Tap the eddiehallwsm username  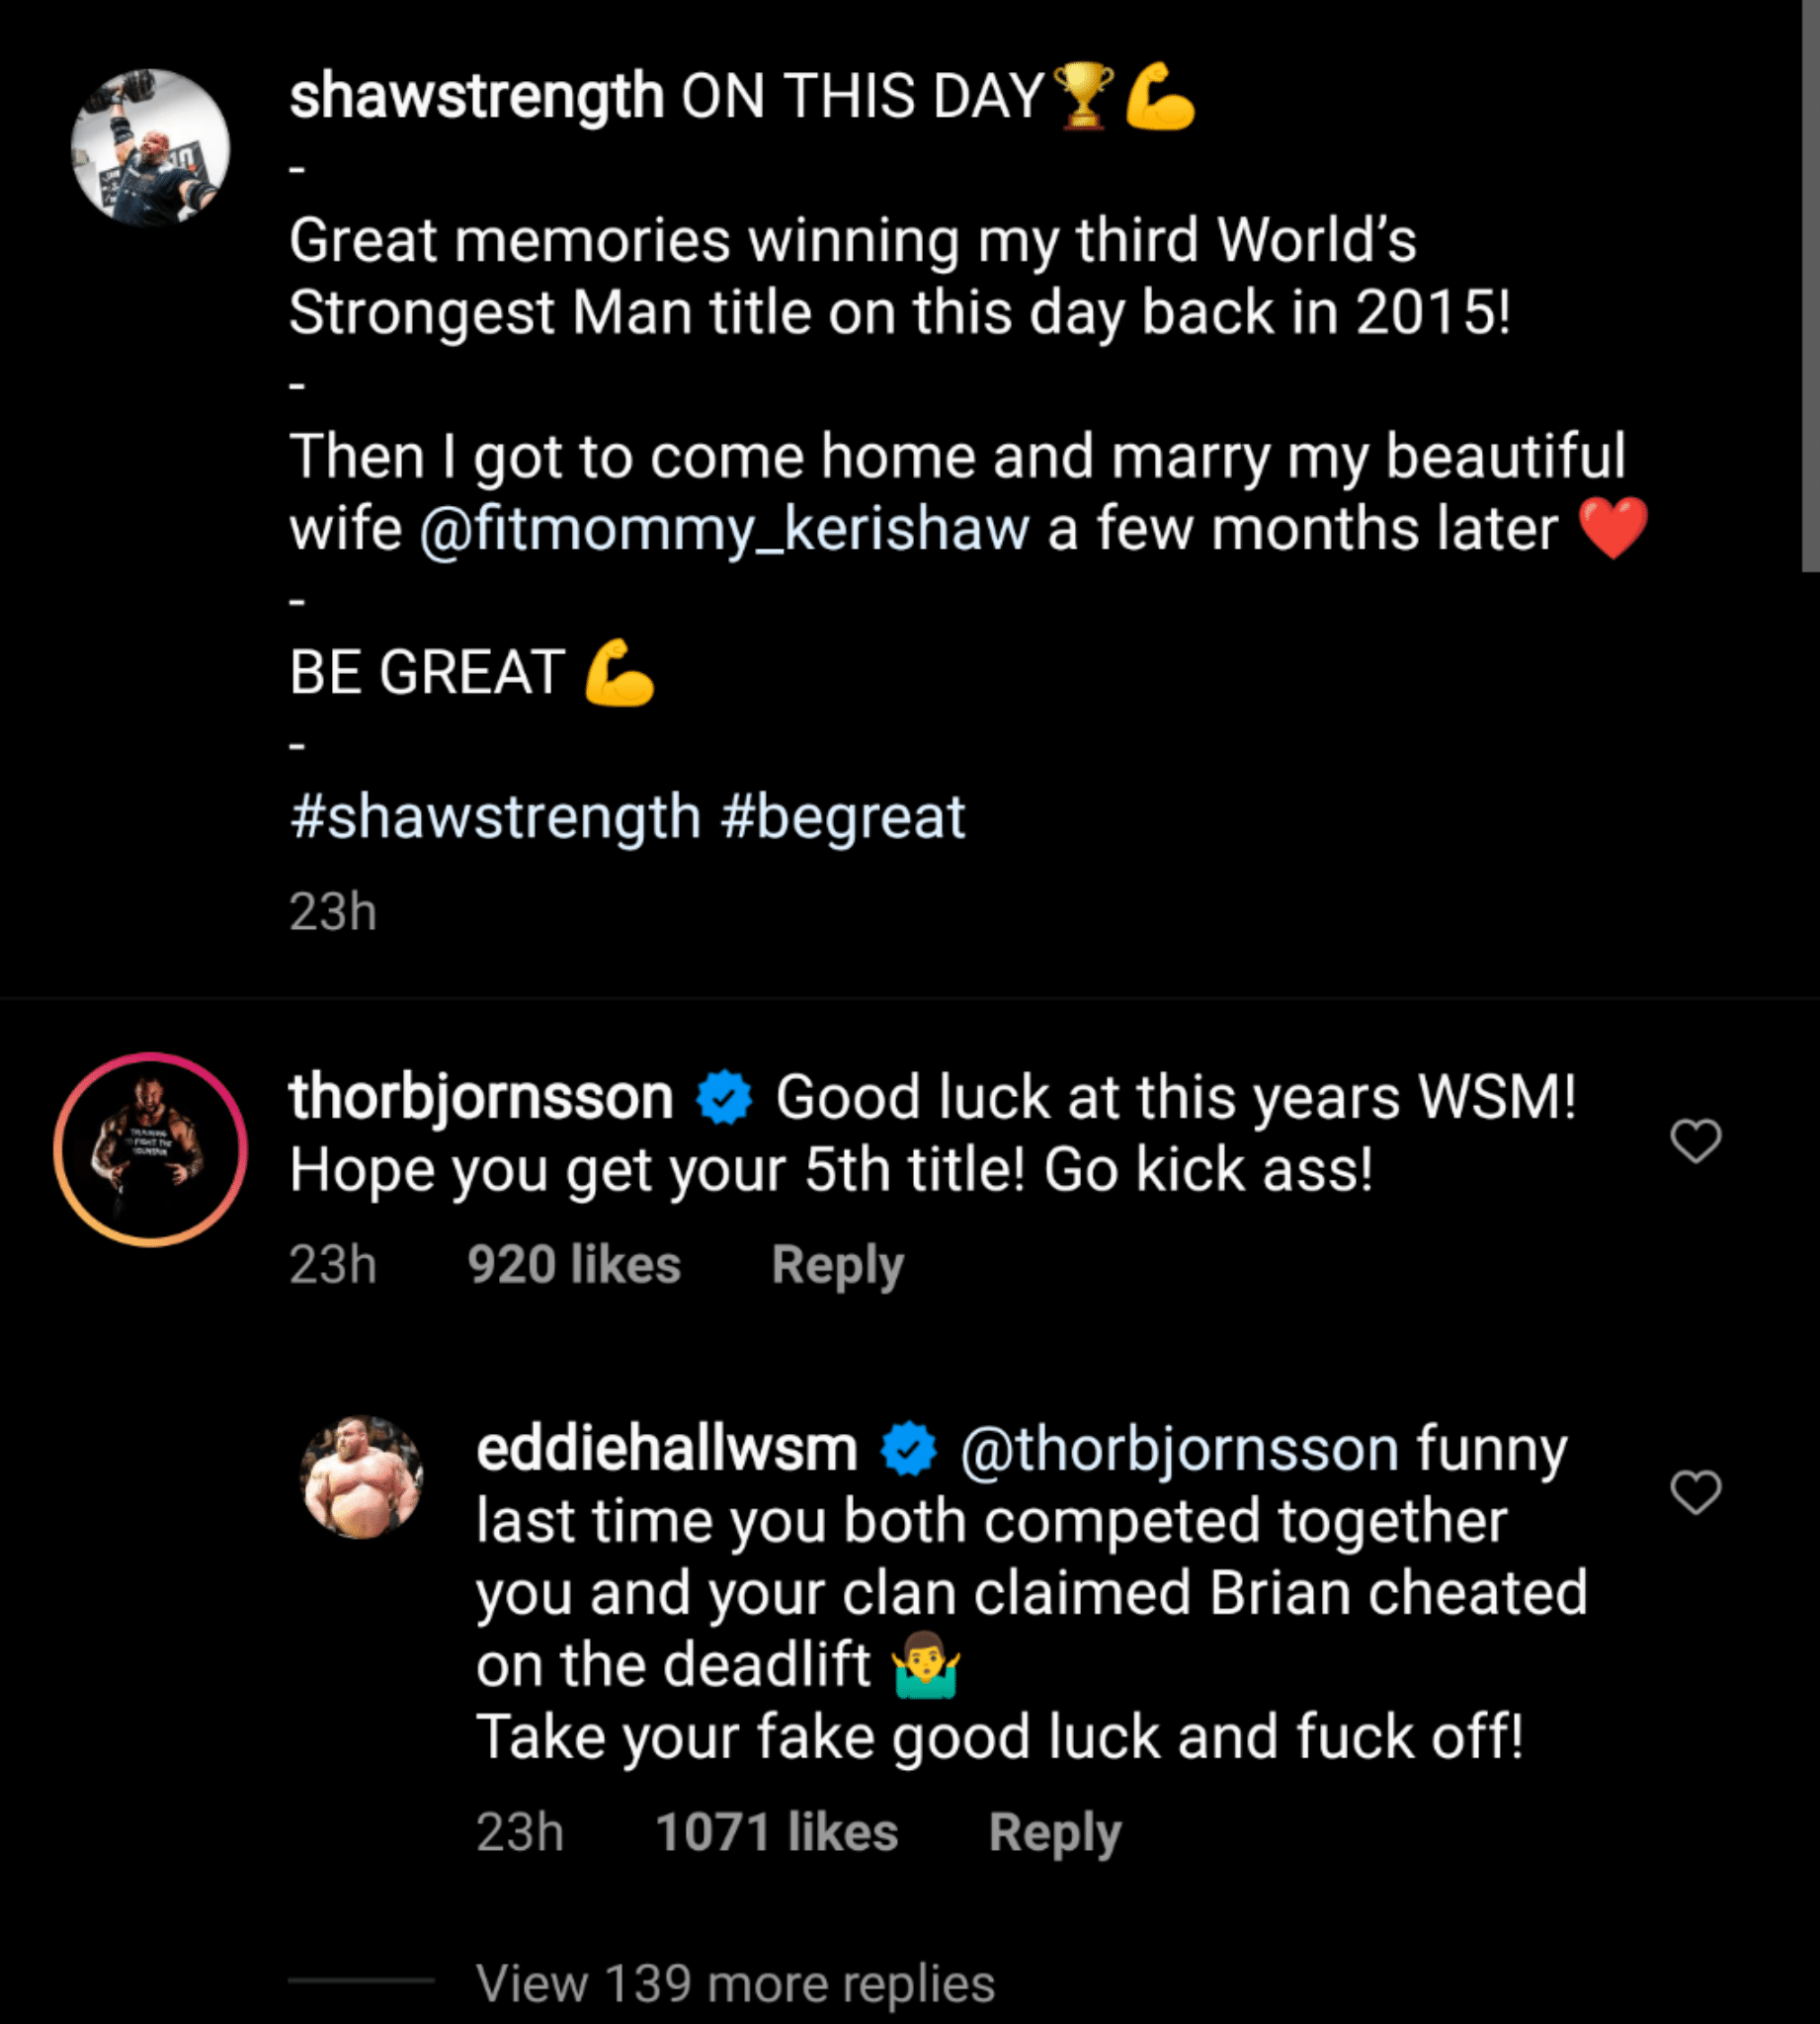pos(666,1450)
